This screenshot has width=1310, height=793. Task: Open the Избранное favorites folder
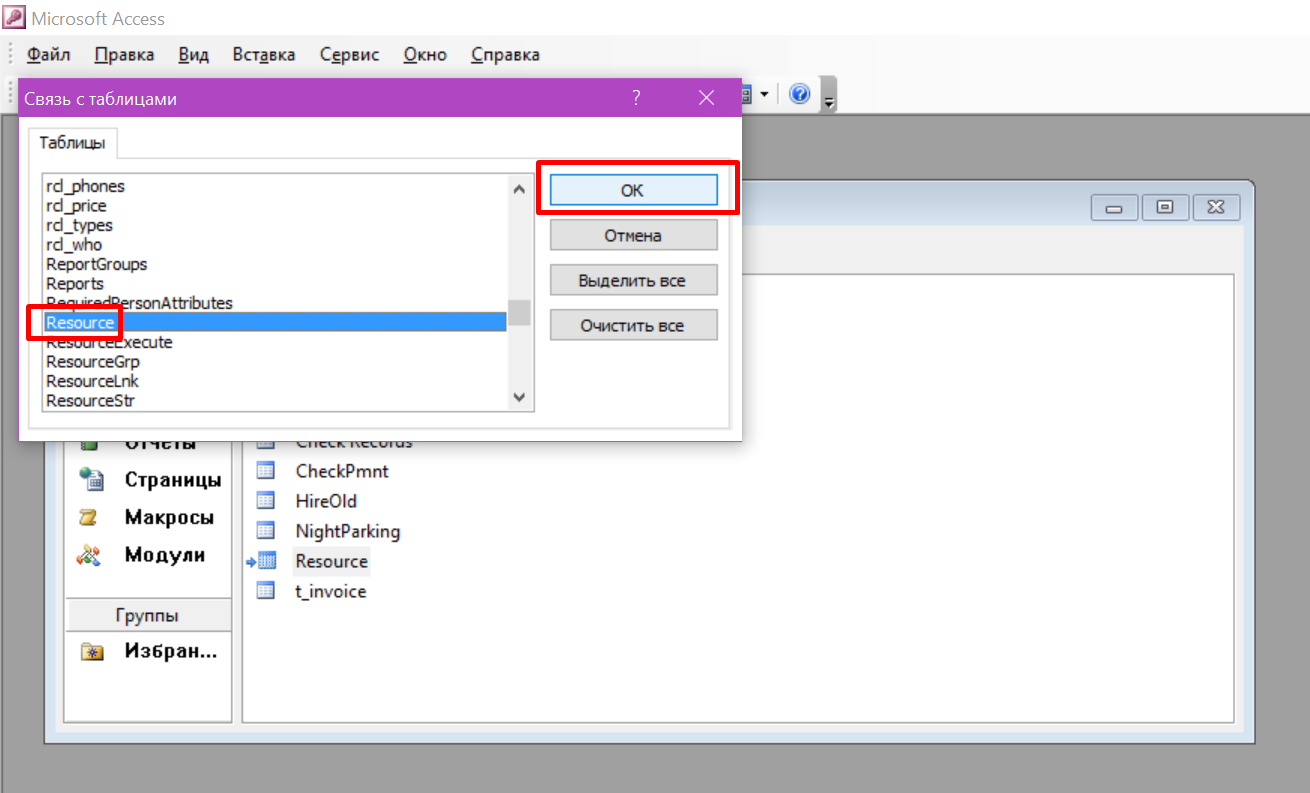pyautogui.click(x=148, y=651)
